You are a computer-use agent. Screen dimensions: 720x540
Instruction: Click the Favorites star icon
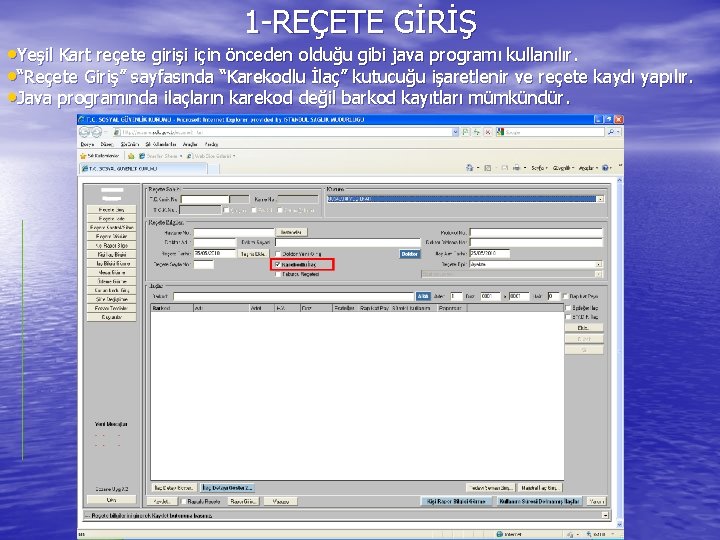click(x=83, y=156)
